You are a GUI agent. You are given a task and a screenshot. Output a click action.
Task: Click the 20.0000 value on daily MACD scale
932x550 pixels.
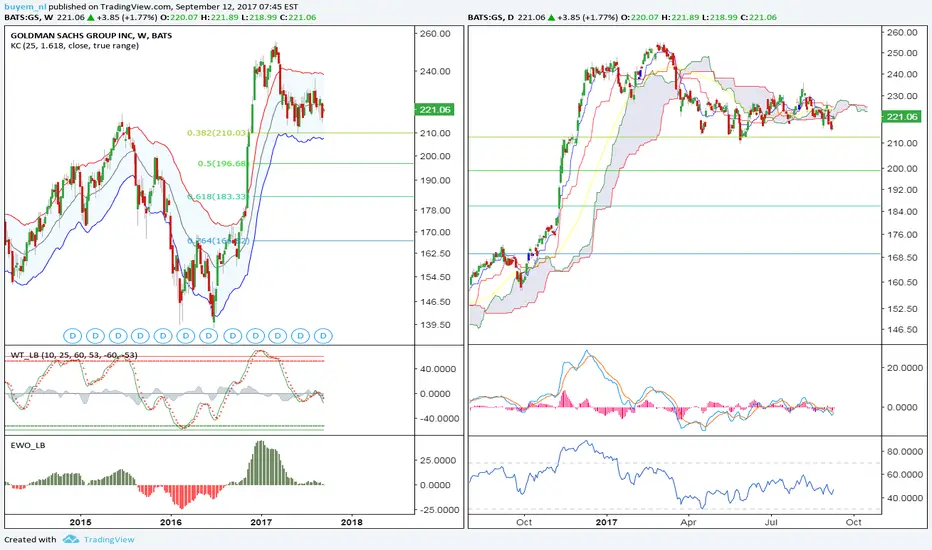[x=905, y=367]
